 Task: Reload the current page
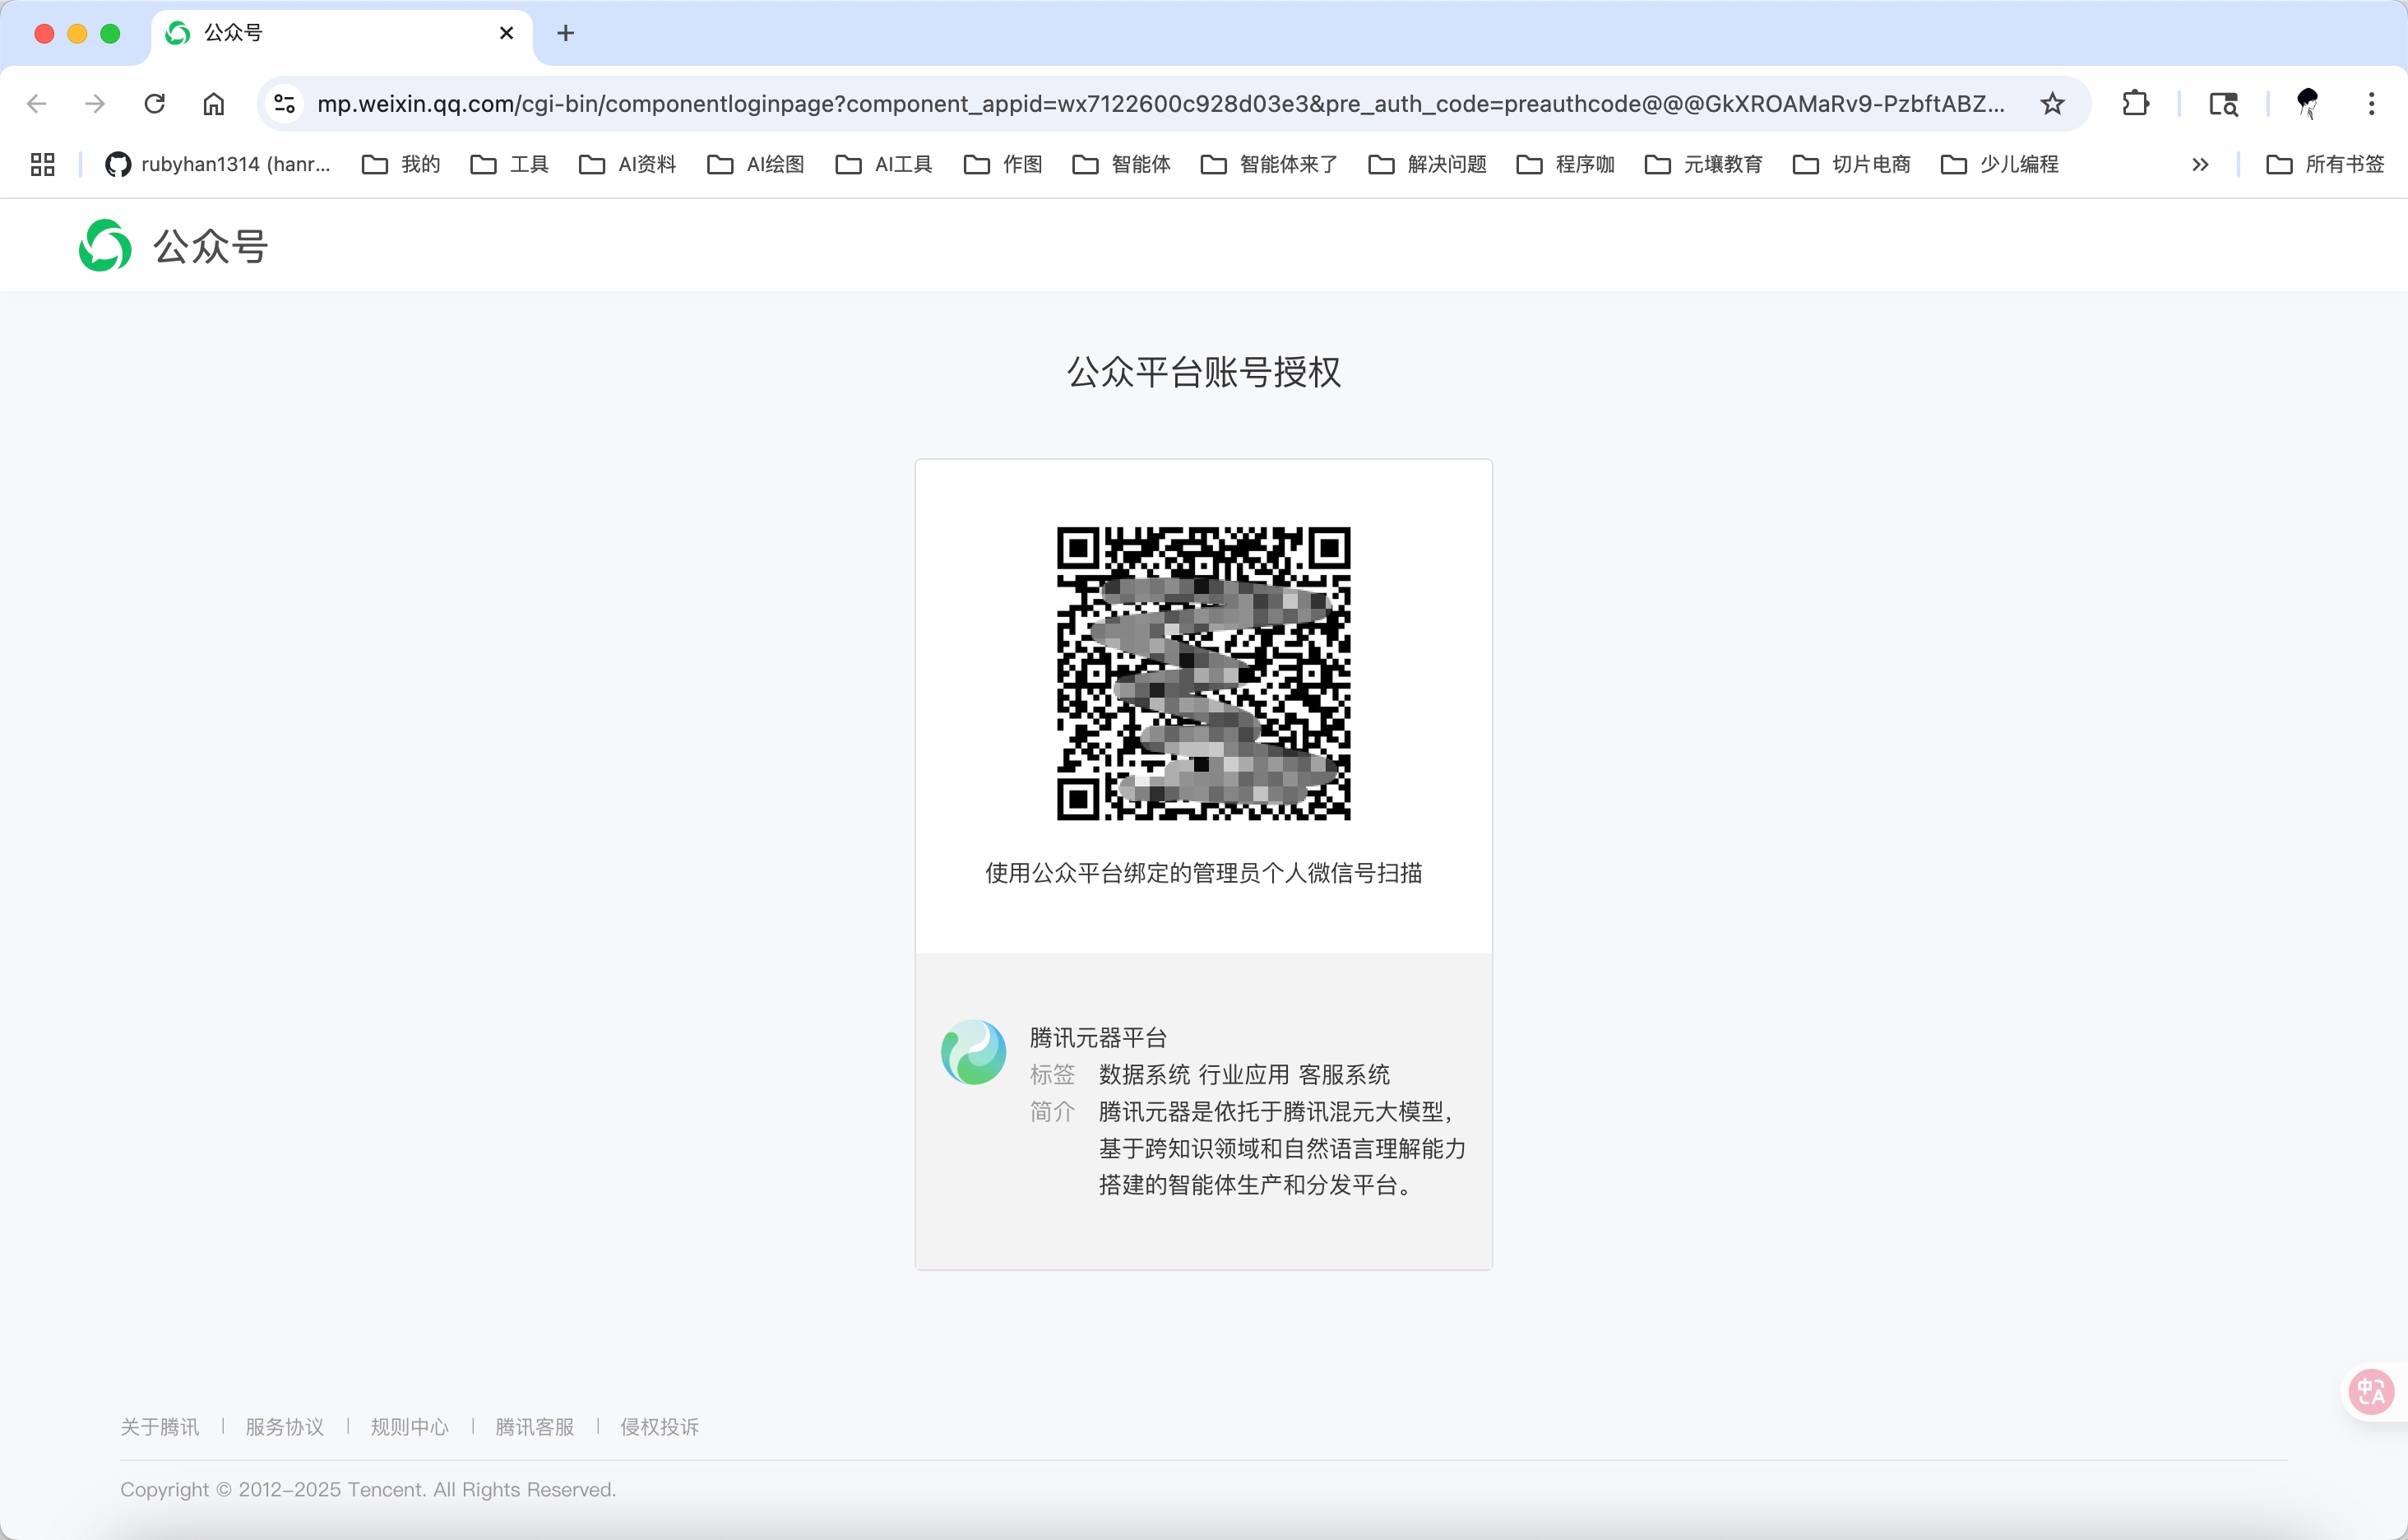pyautogui.click(x=154, y=103)
